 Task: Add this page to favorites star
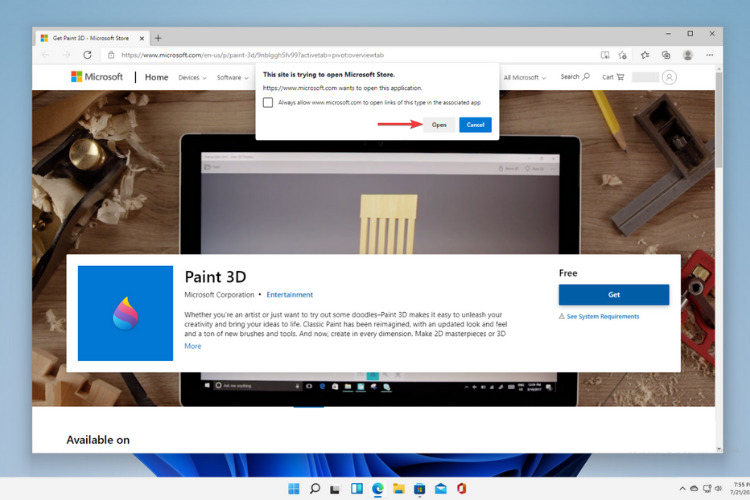[x=622, y=55]
